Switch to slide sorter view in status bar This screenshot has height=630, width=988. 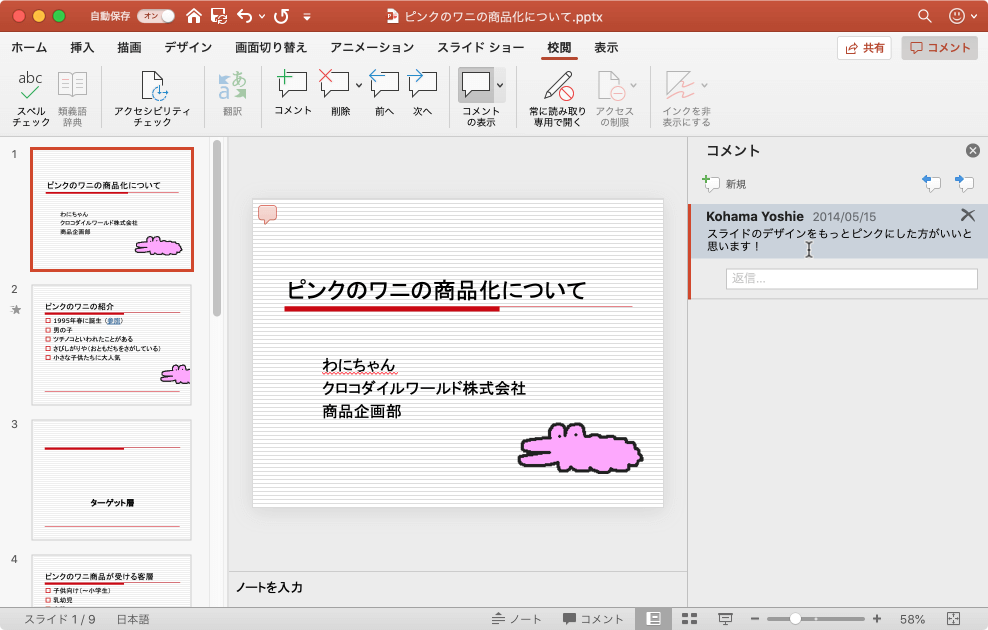click(689, 619)
